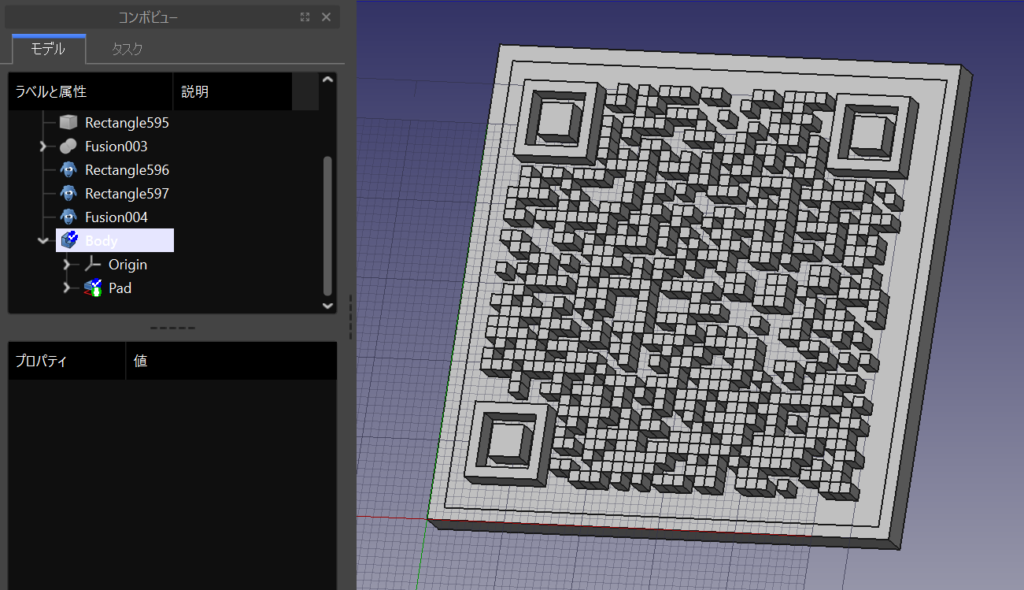Viewport: 1024px width, 590px height.
Task: Click the tree scrollbar up arrow
Action: click(328, 80)
